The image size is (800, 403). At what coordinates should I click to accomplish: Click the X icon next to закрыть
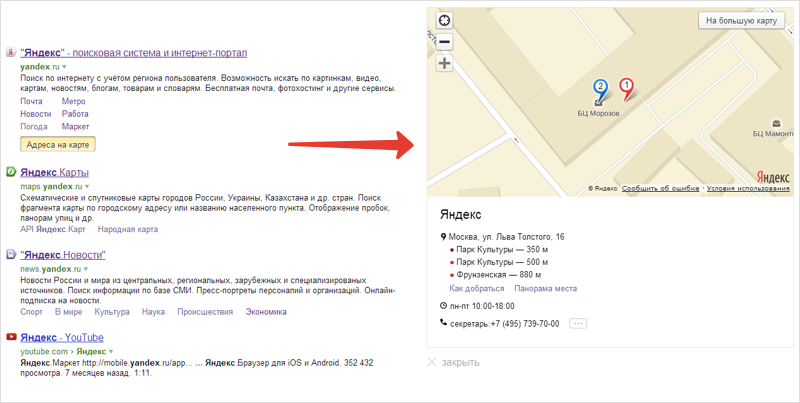pos(432,362)
